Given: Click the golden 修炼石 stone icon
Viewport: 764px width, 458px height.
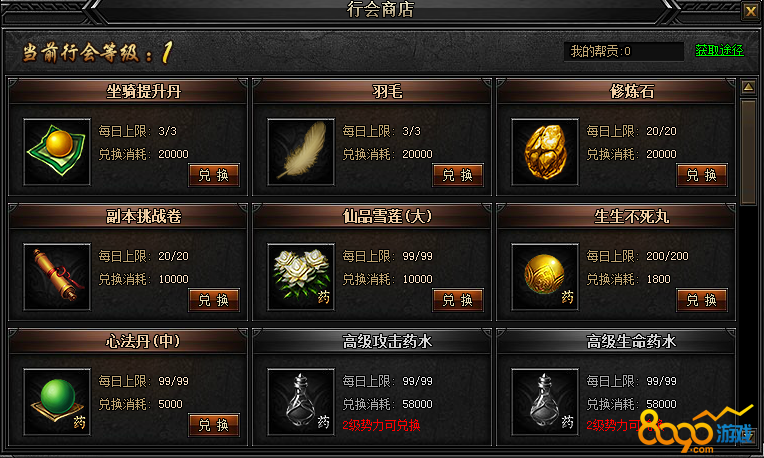Looking at the screenshot, I should point(545,152).
